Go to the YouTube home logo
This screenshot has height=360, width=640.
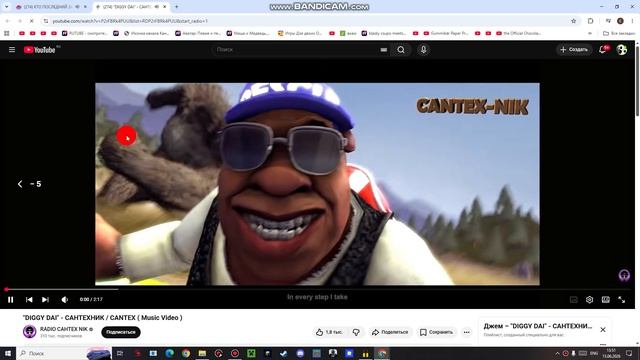pyautogui.click(x=40, y=50)
